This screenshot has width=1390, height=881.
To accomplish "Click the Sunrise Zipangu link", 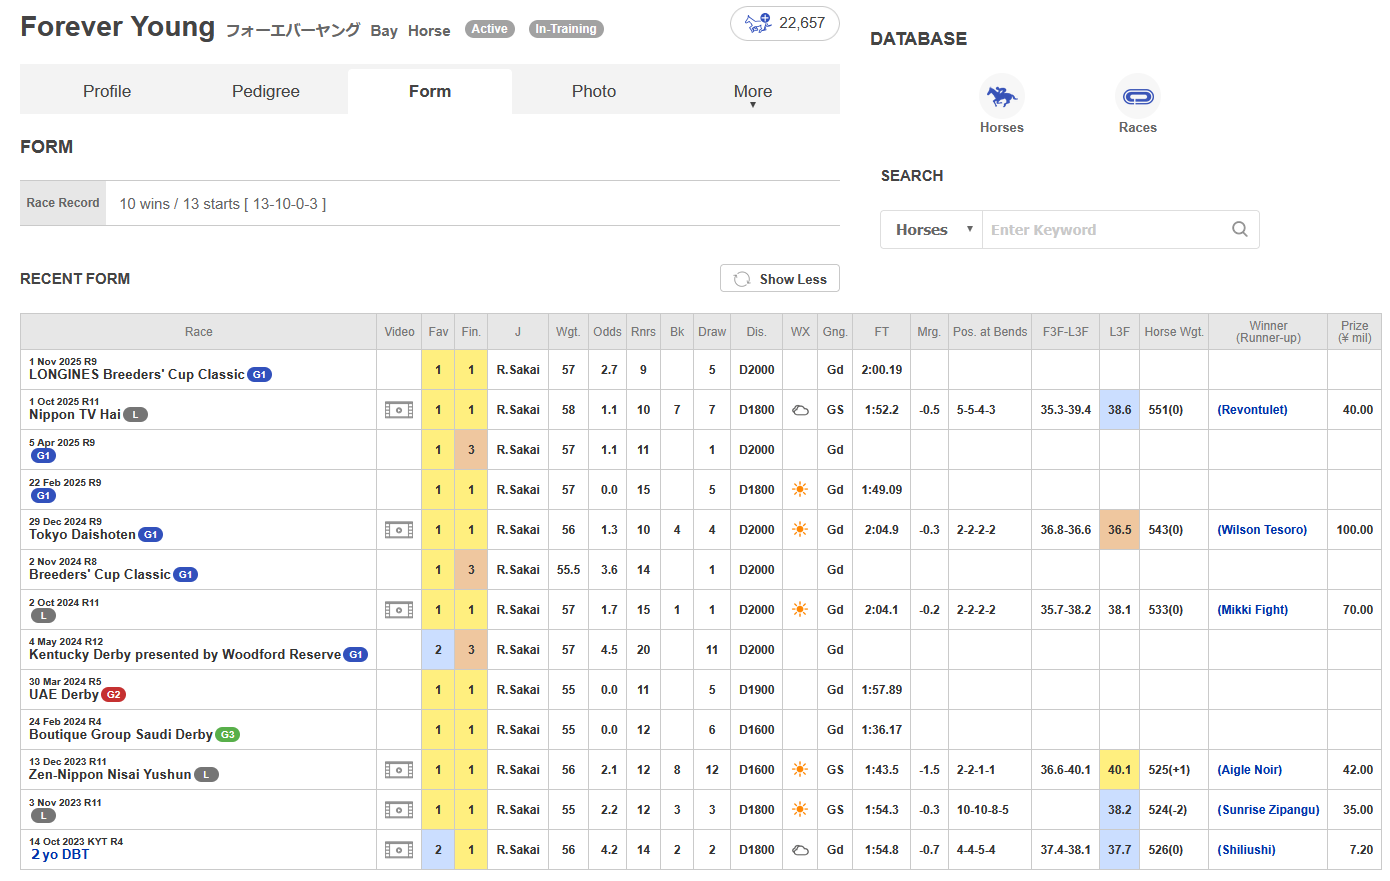I will pyautogui.click(x=1268, y=810).
